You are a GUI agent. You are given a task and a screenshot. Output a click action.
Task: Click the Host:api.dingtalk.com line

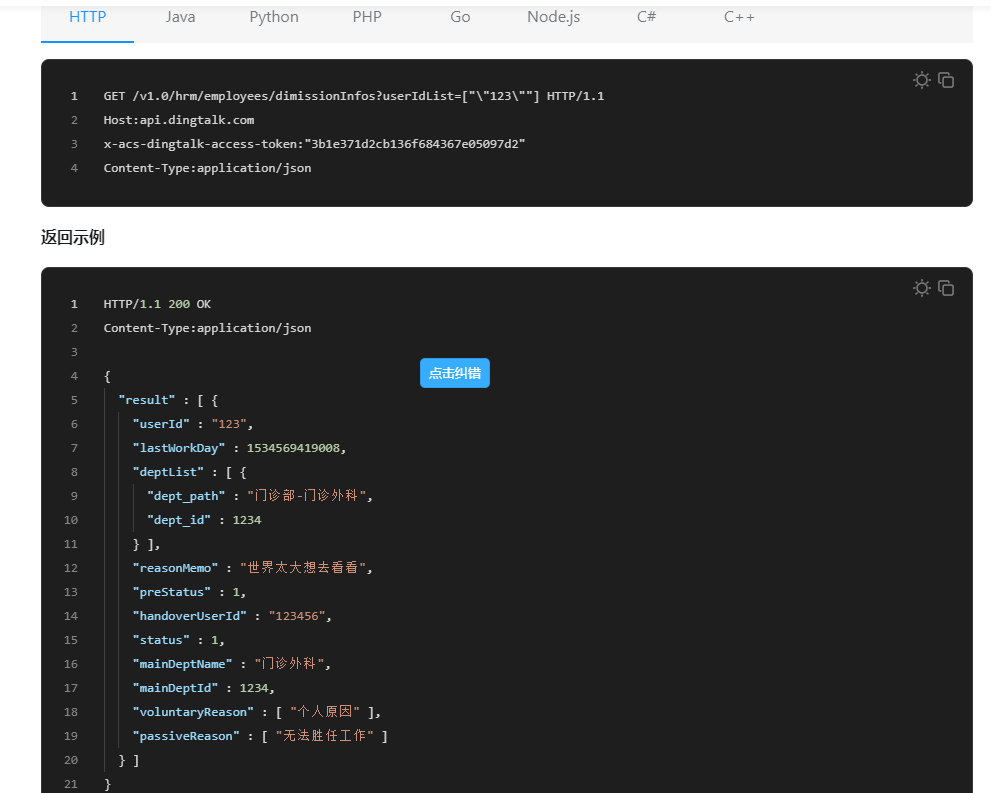click(179, 120)
